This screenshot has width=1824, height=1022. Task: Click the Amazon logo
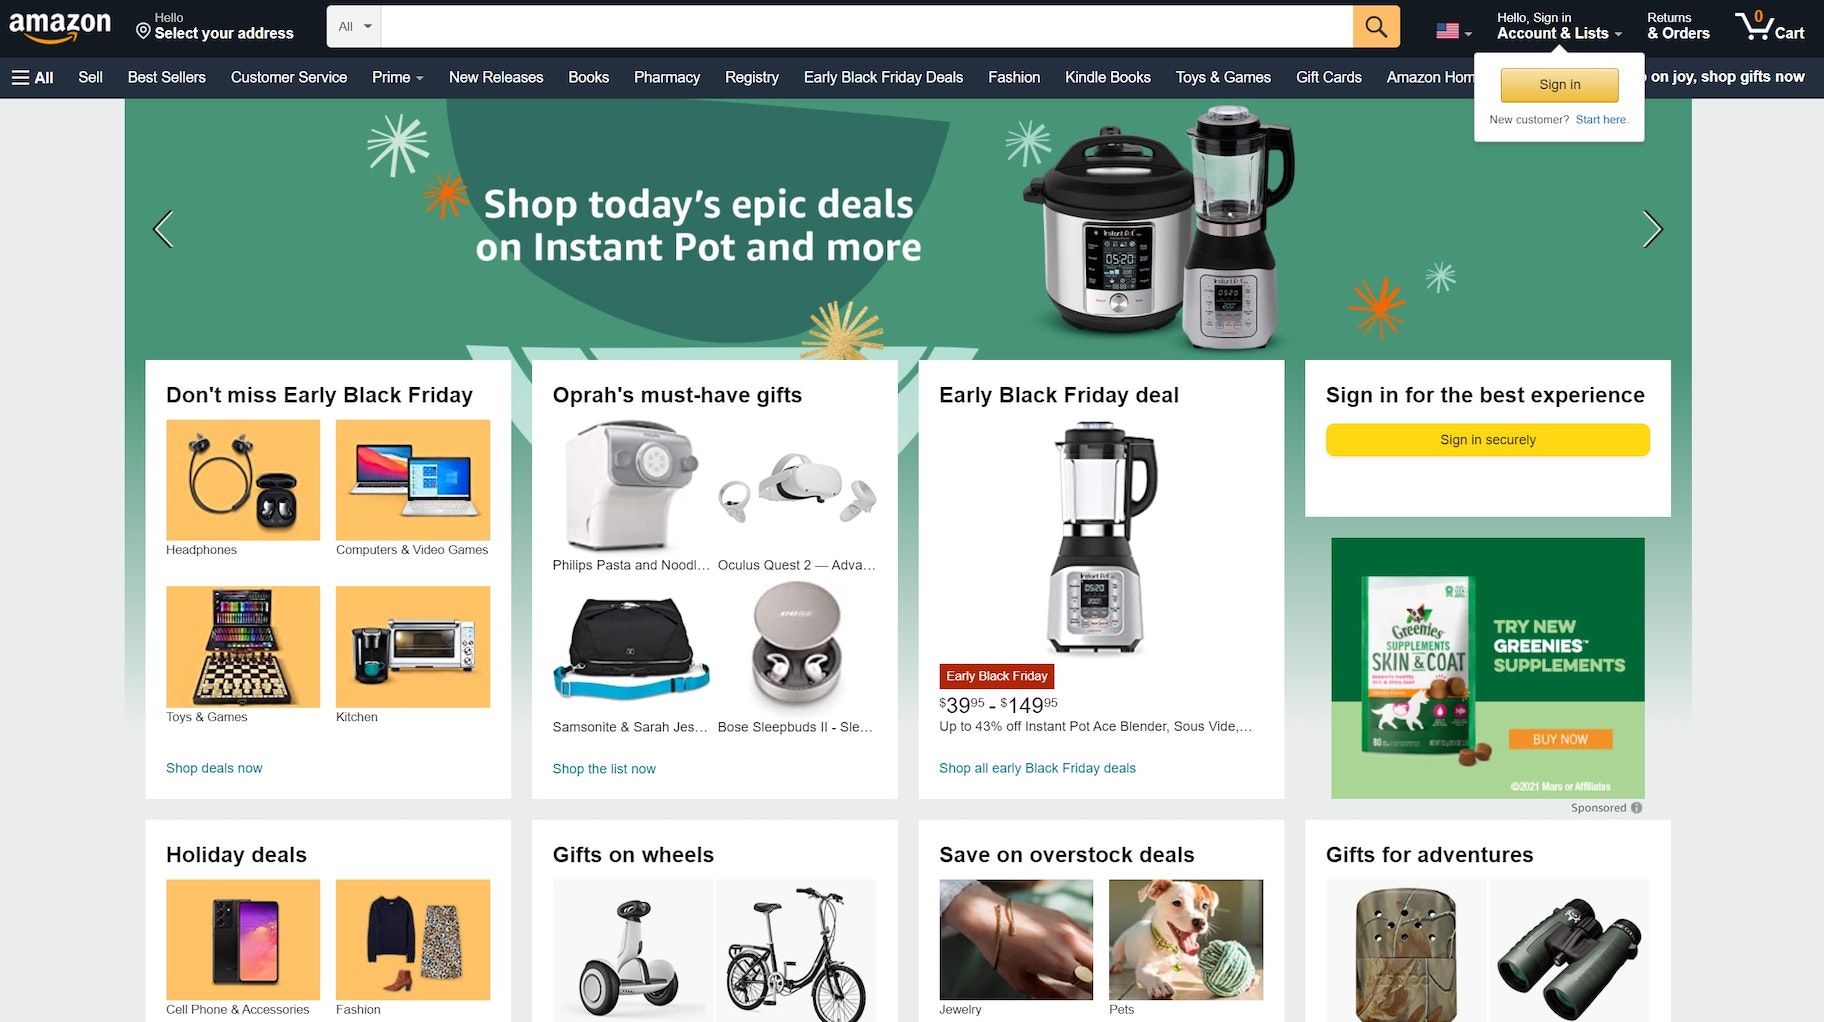coord(60,27)
